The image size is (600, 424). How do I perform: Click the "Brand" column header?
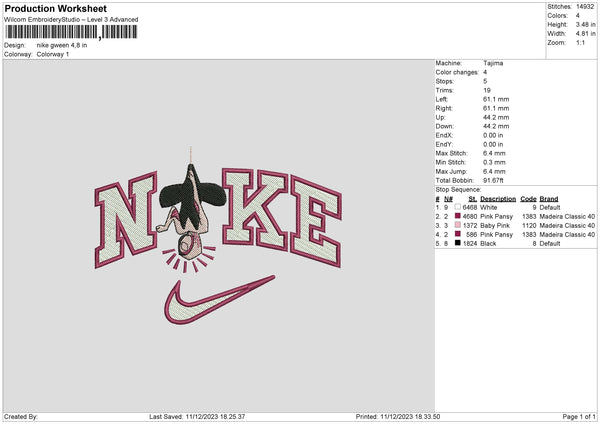549,199
